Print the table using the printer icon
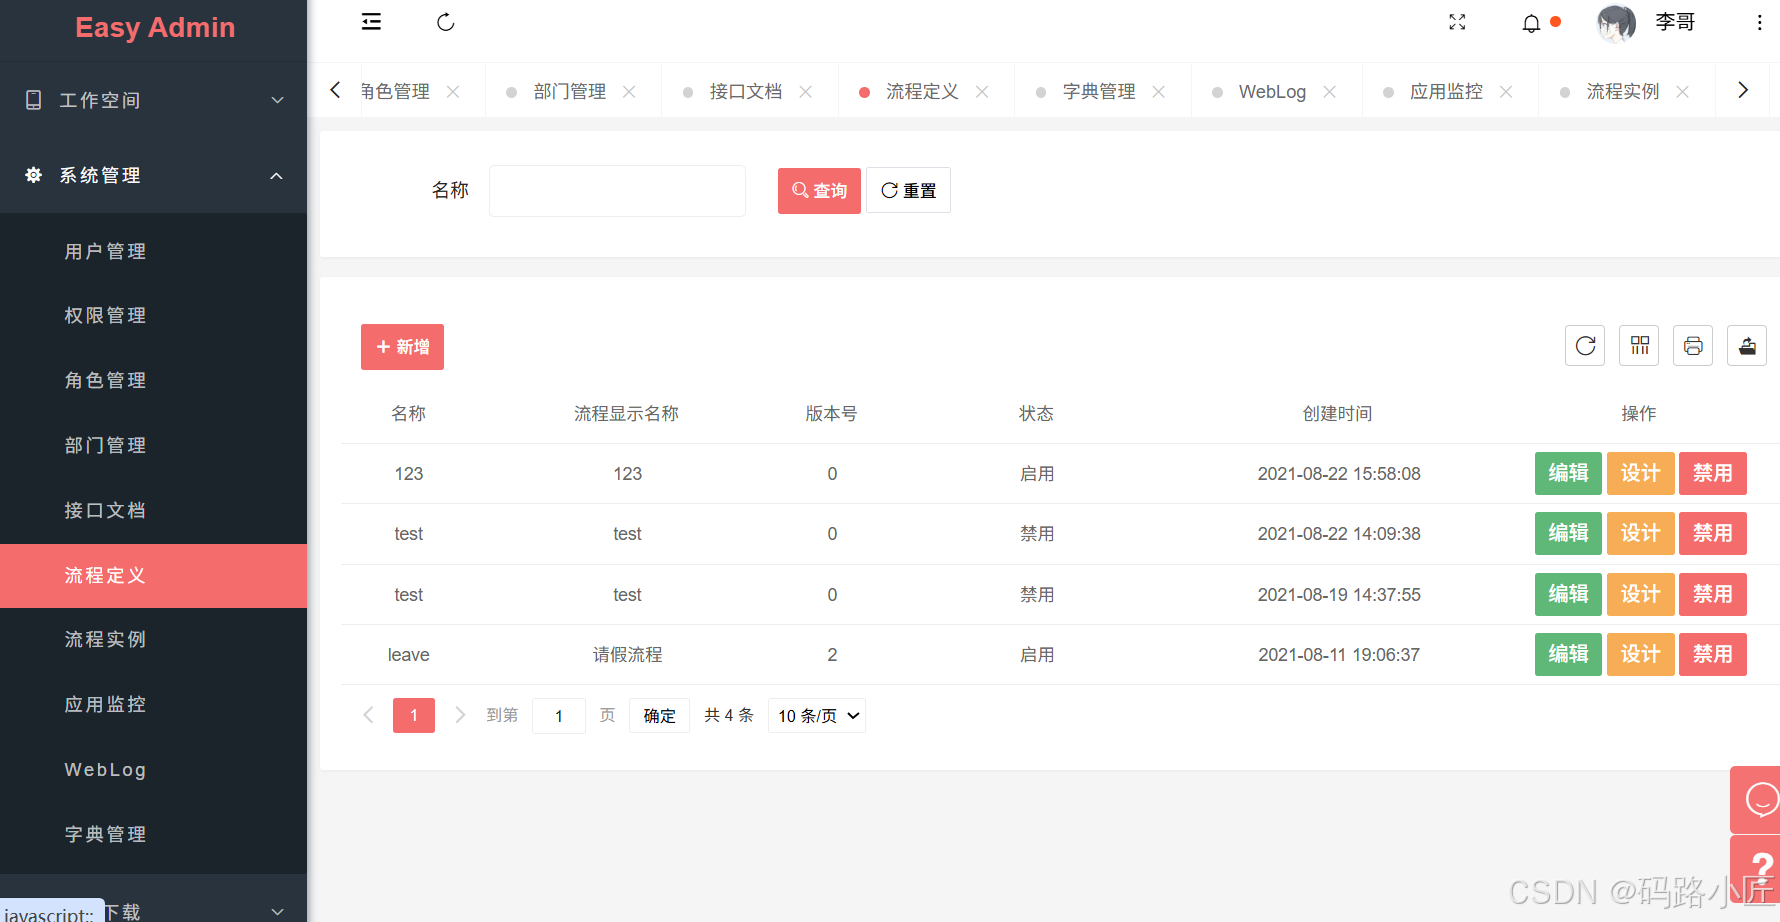Image resolution: width=1780 pixels, height=922 pixels. point(1692,345)
